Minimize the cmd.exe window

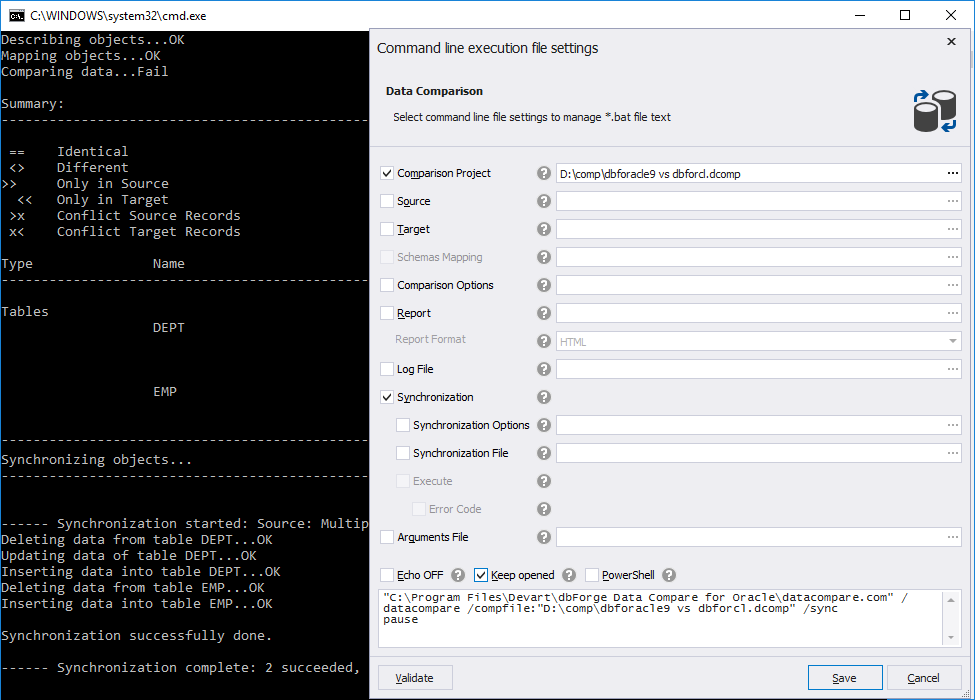[860, 16]
